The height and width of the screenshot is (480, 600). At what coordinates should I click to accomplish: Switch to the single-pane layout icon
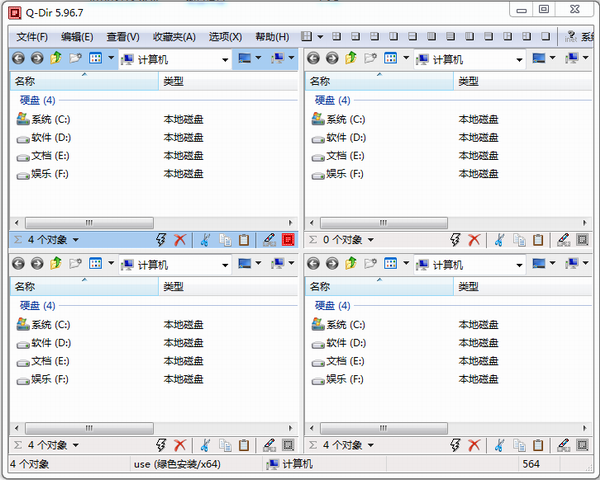(545, 36)
